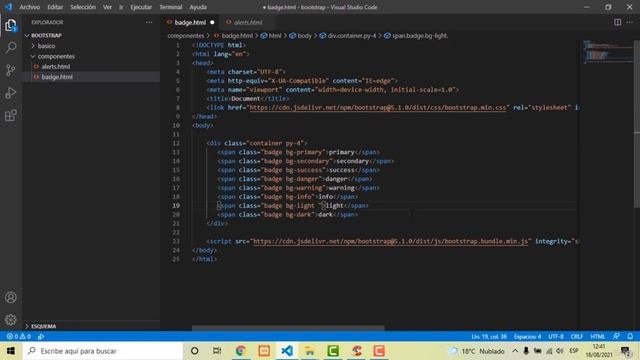
Task: Open the Ejecutar menu
Action: (141, 7)
